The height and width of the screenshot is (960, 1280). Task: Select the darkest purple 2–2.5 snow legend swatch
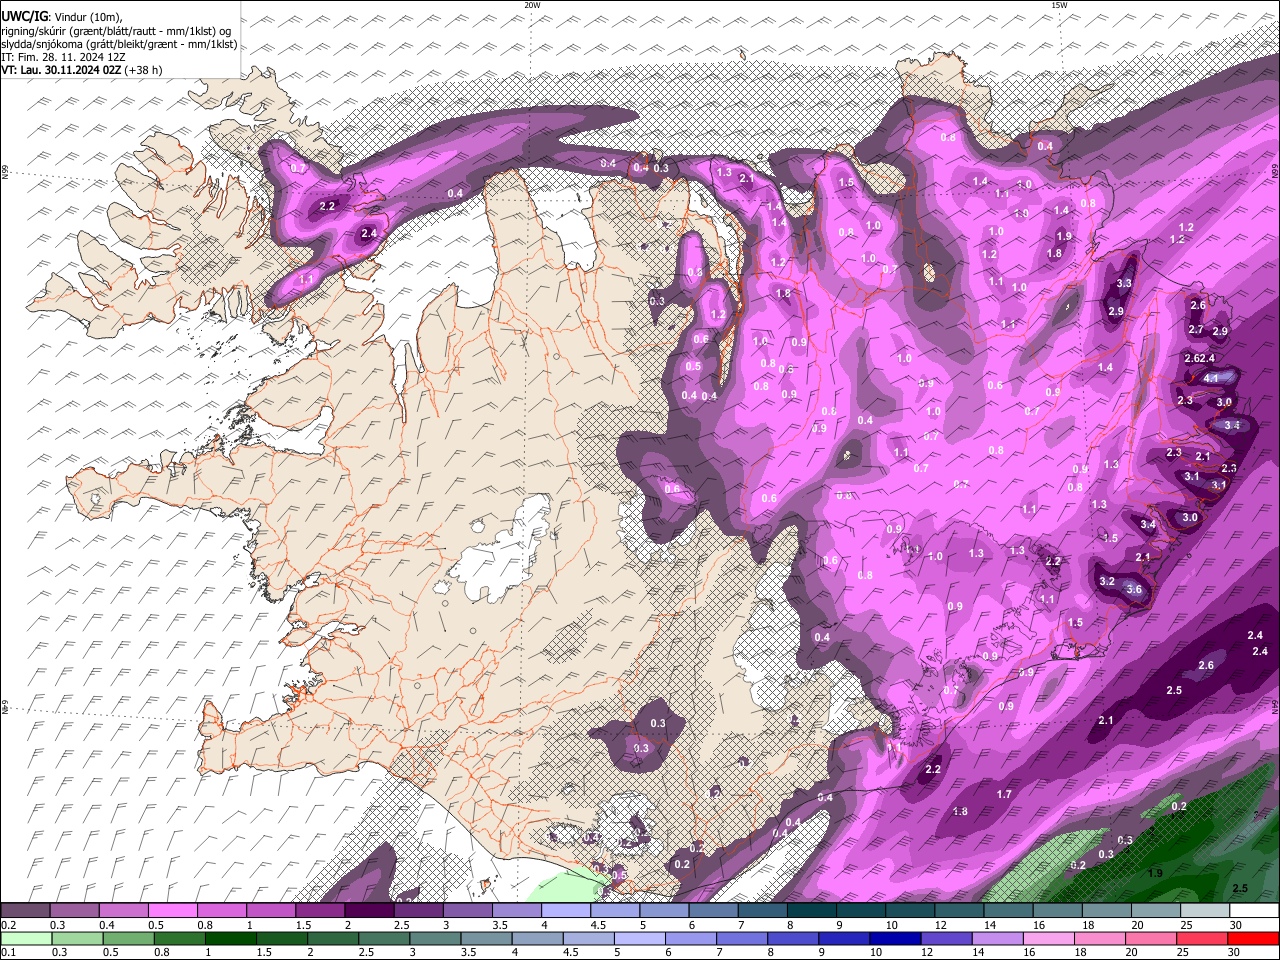tap(369, 910)
